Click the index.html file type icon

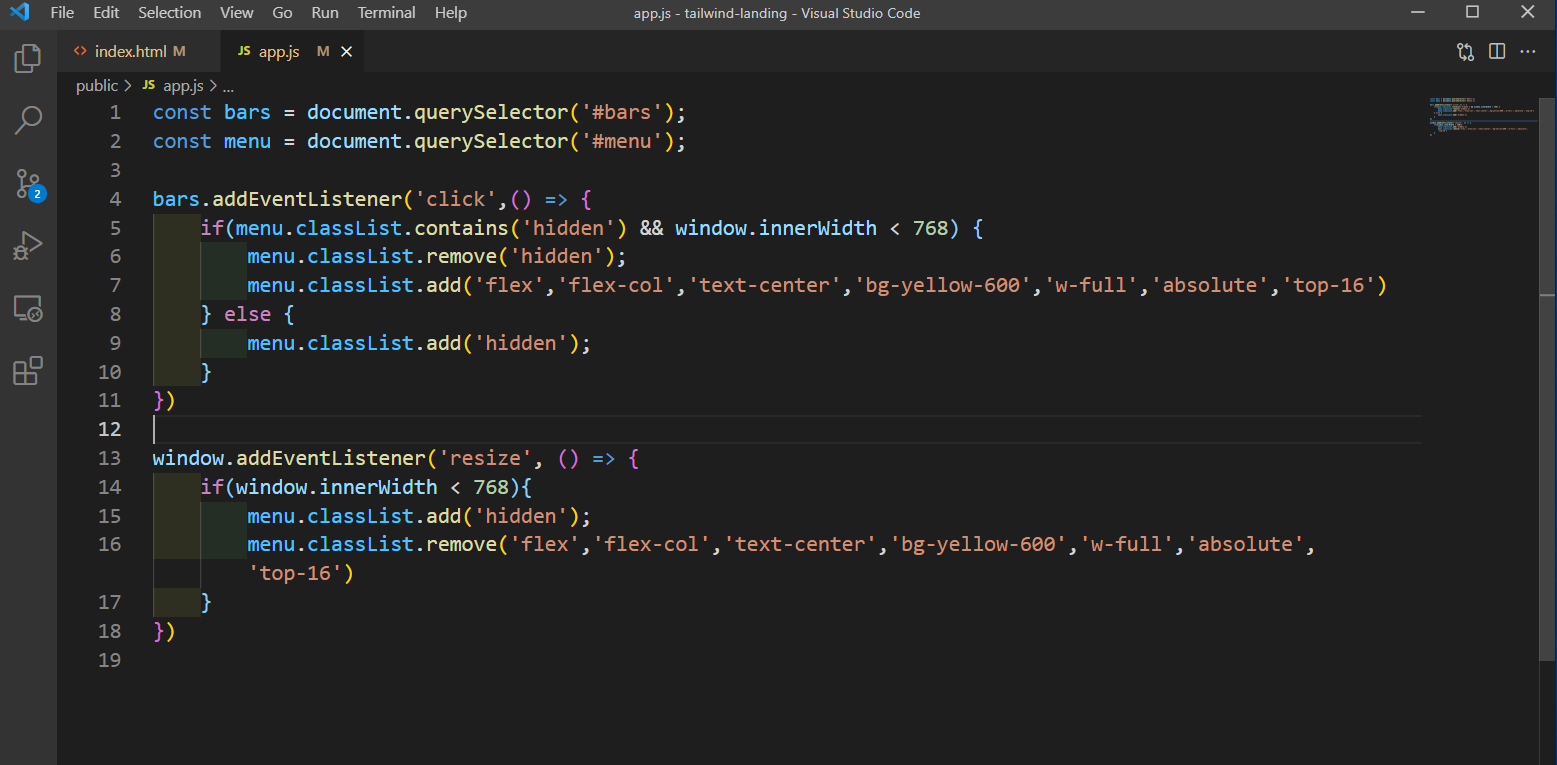tap(80, 51)
